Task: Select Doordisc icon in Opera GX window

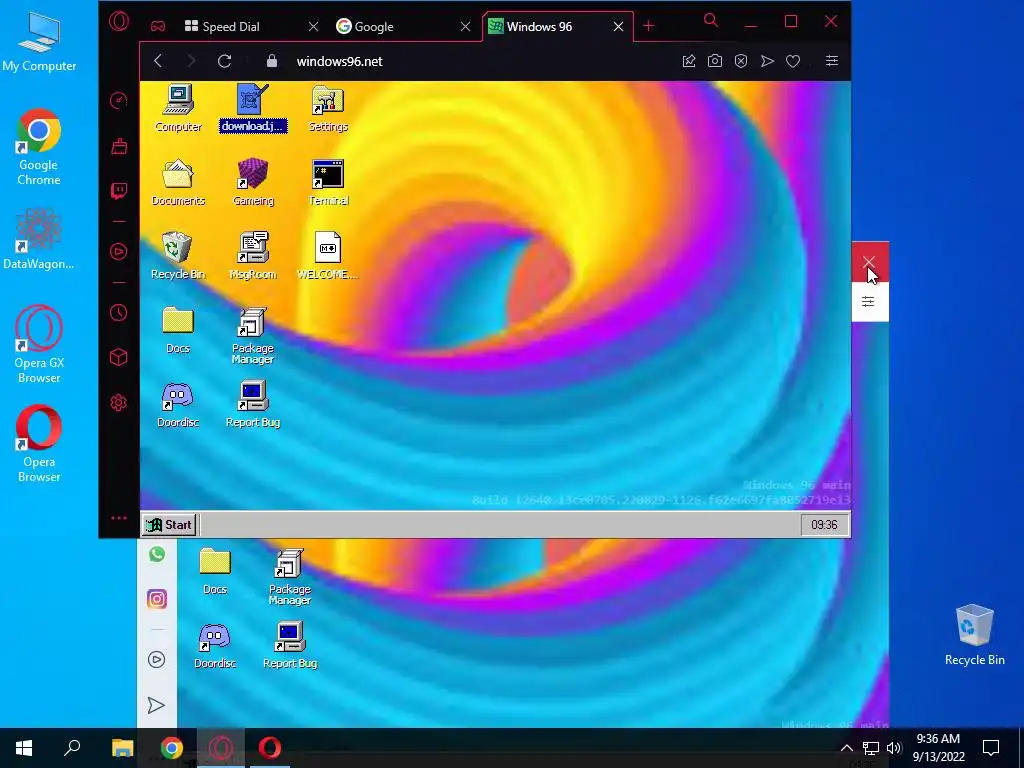Action: (x=178, y=404)
